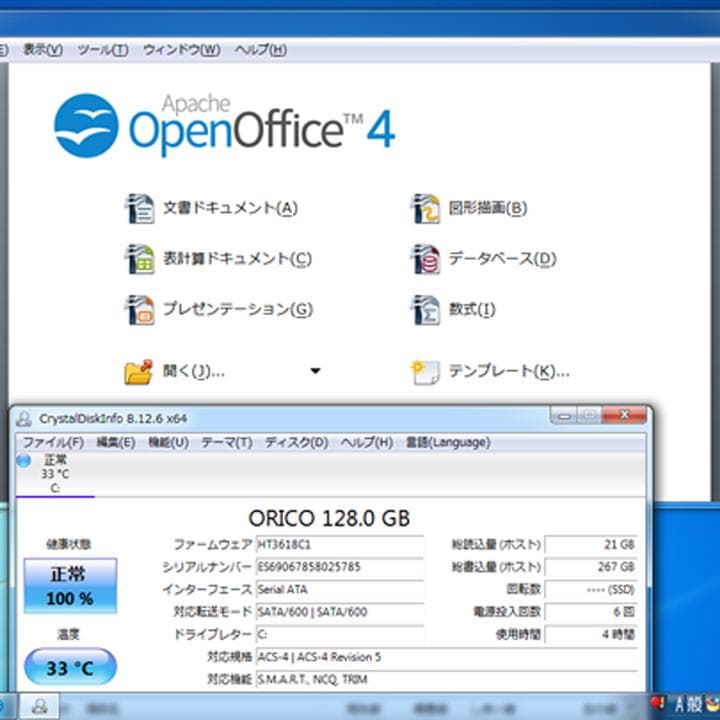Minimize the CrystalDiskInfo window
This screenshot has width=720, height=720.
(x=564, y=416)
